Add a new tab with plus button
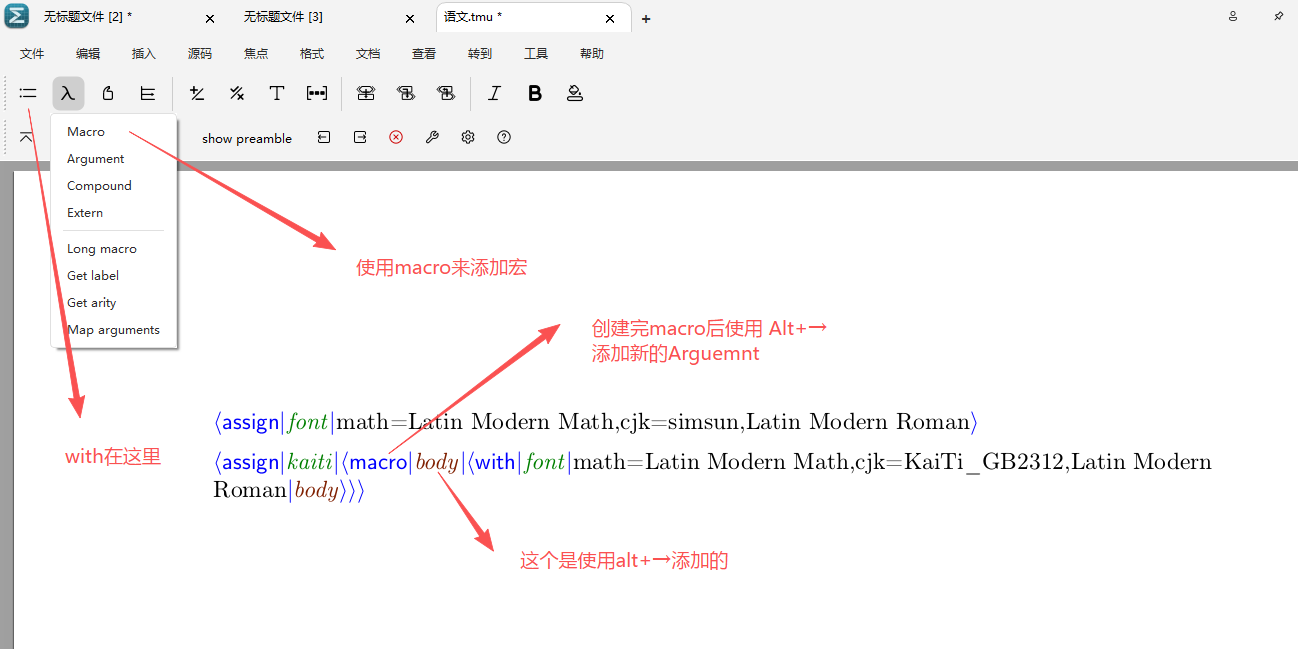 [646, 19]
